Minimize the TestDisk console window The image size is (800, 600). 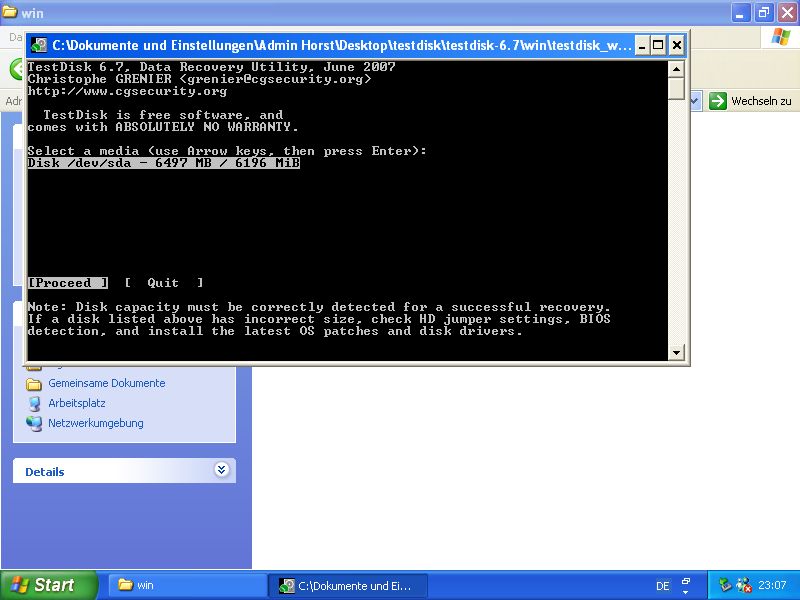point(641,45)
